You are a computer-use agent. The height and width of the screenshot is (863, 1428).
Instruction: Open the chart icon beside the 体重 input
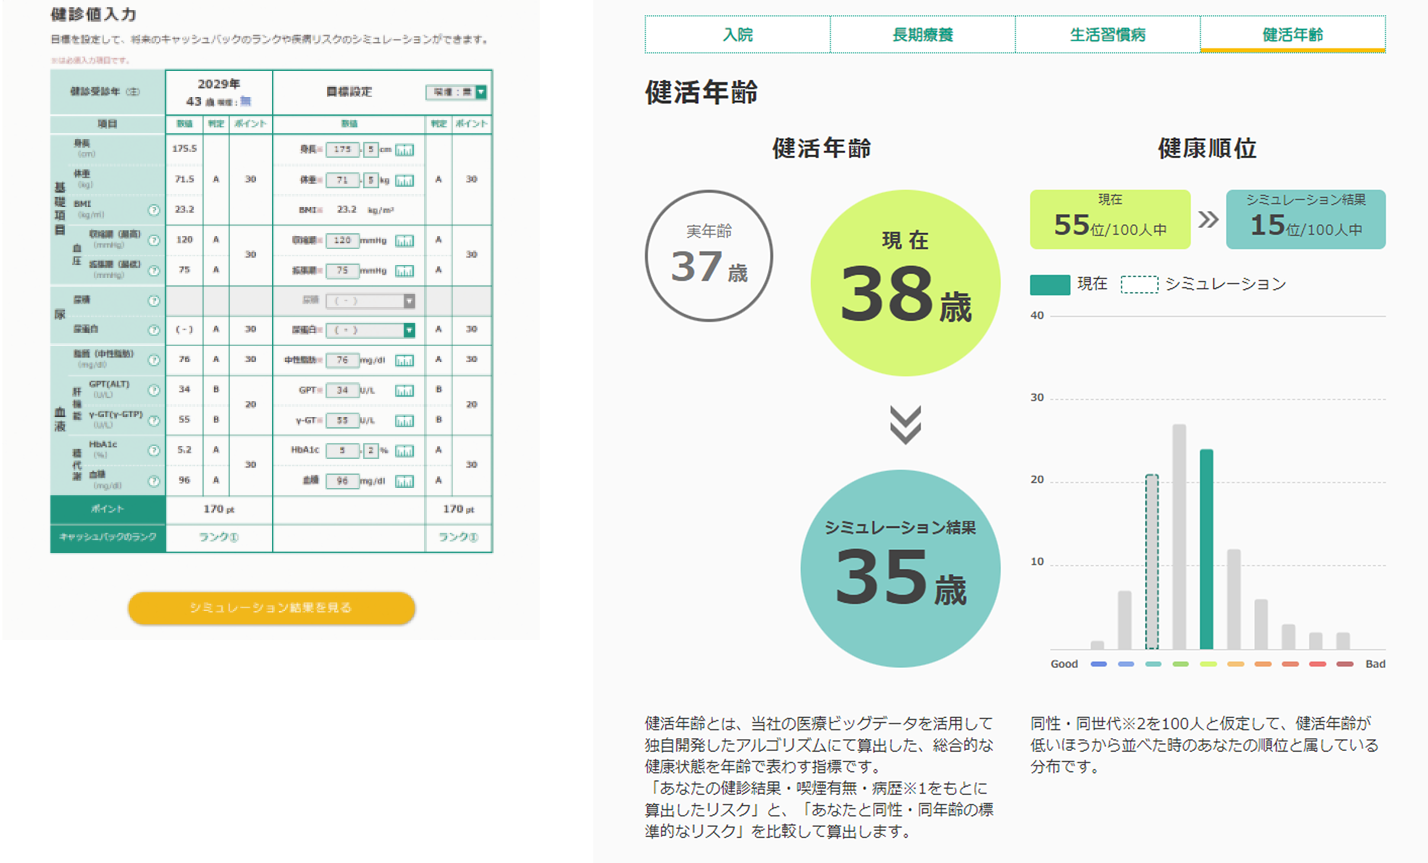(404, 180)
